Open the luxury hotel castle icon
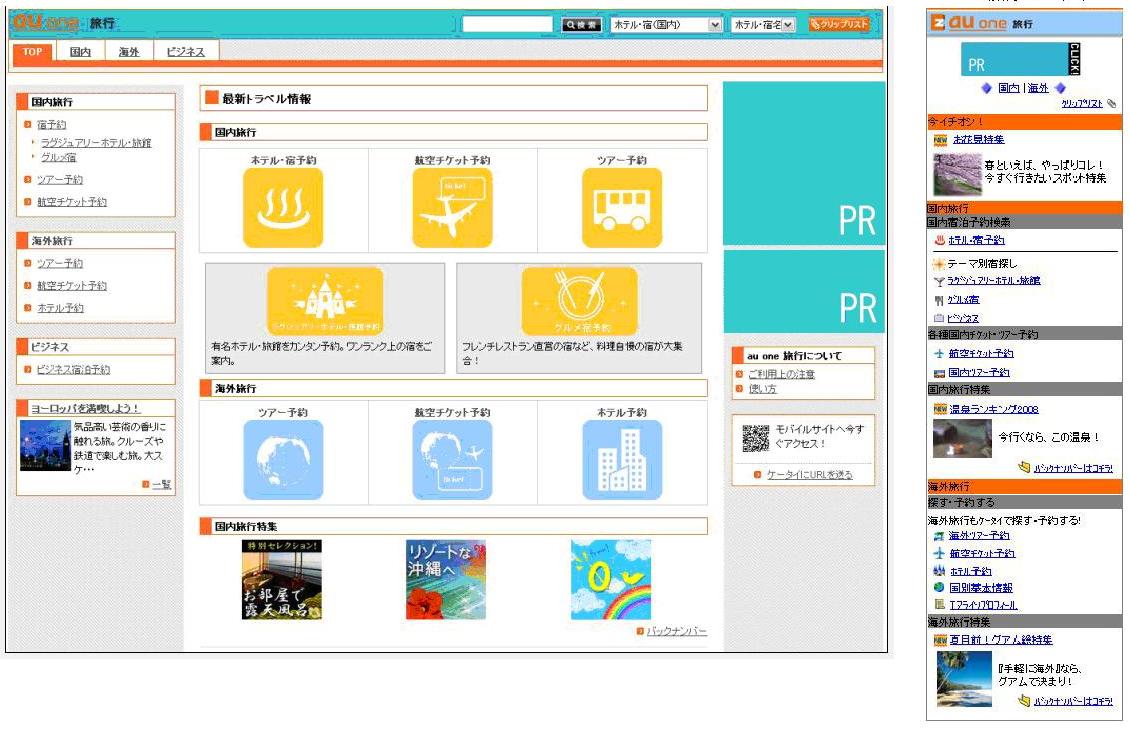1130x730 pixels. pos(325,301)
